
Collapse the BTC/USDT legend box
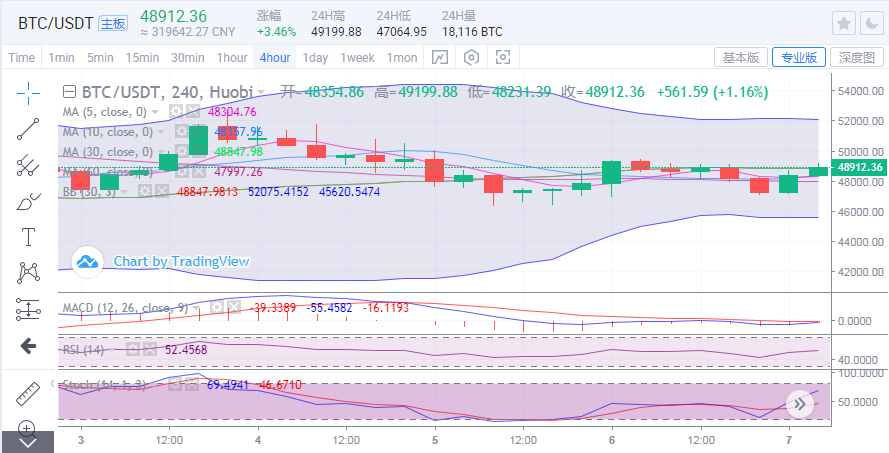tap(69, 92)
